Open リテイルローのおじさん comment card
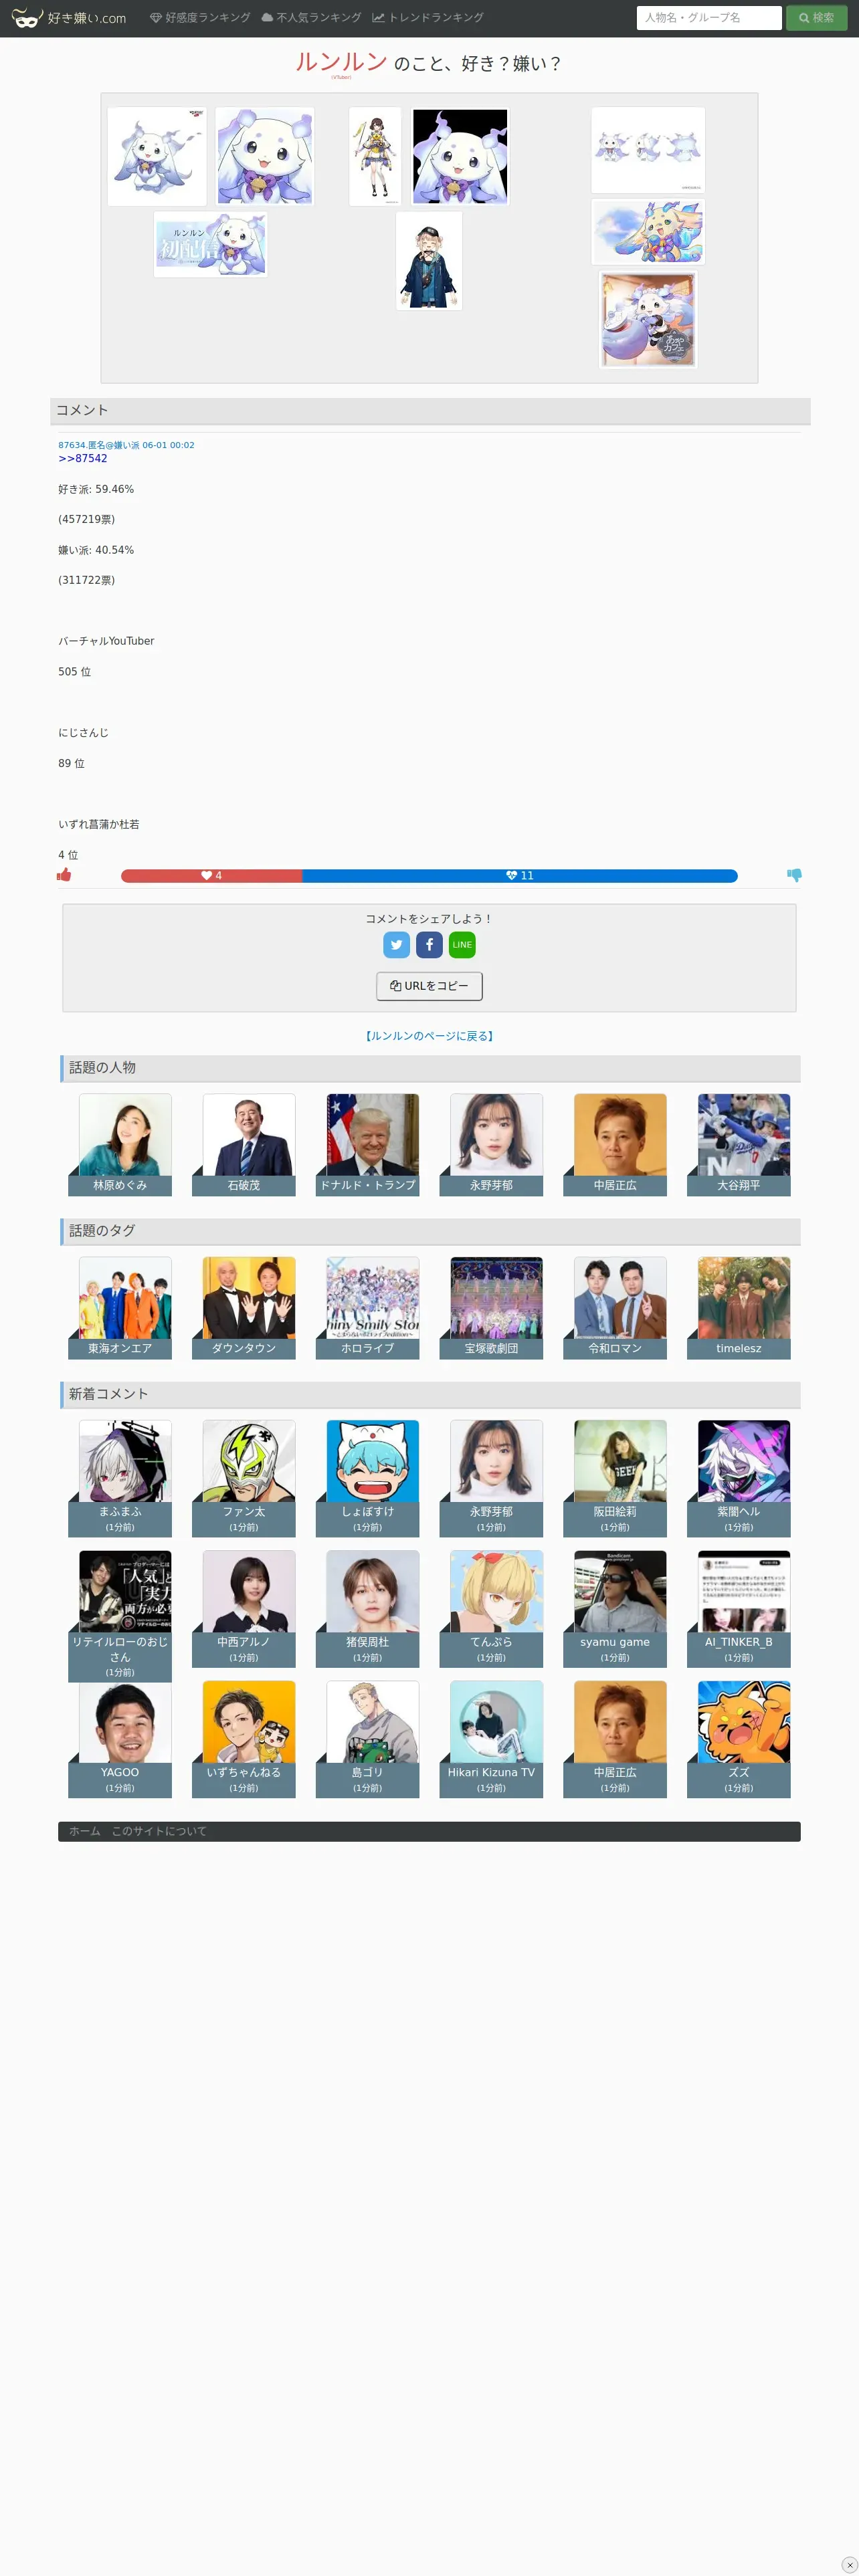 pyautogui.click(x=120, y=1616)
